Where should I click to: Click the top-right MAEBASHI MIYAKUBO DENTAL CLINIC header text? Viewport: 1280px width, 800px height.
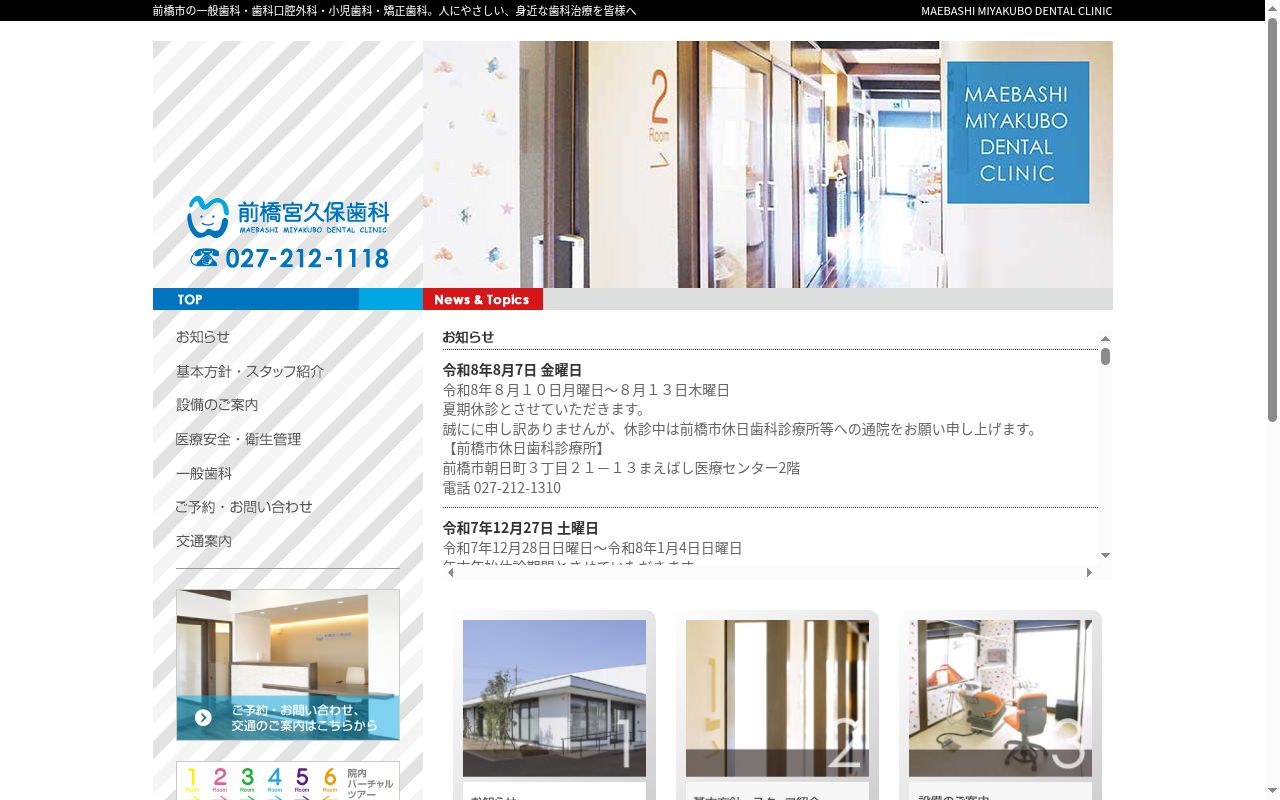tap(1016, 11)
